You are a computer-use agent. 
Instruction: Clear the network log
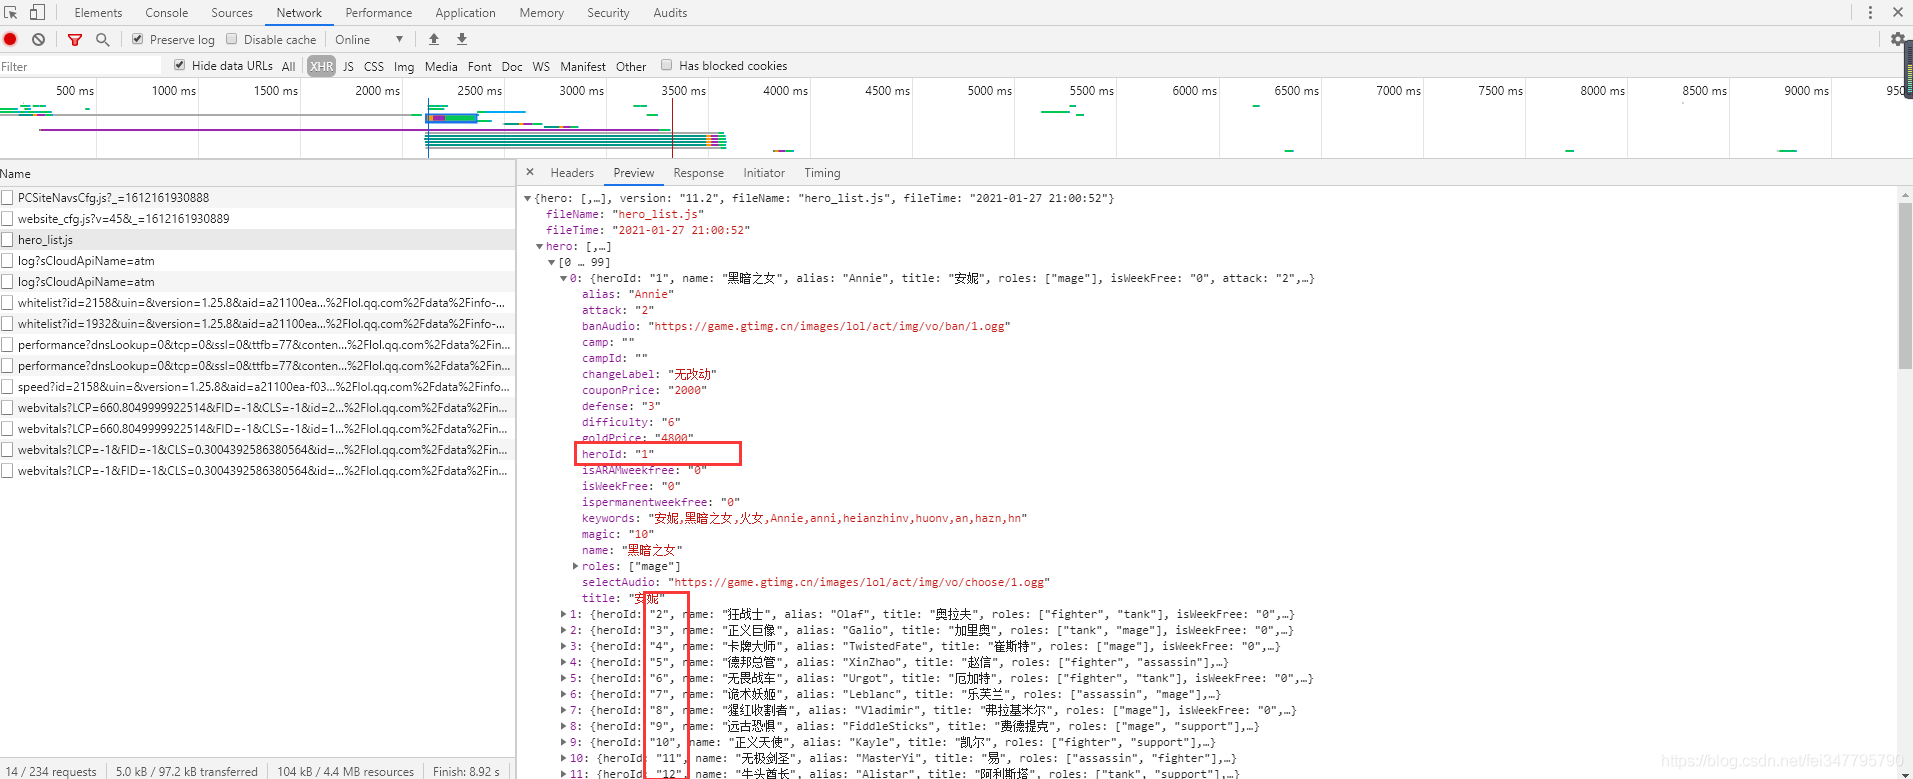click(x=38, y=40)
